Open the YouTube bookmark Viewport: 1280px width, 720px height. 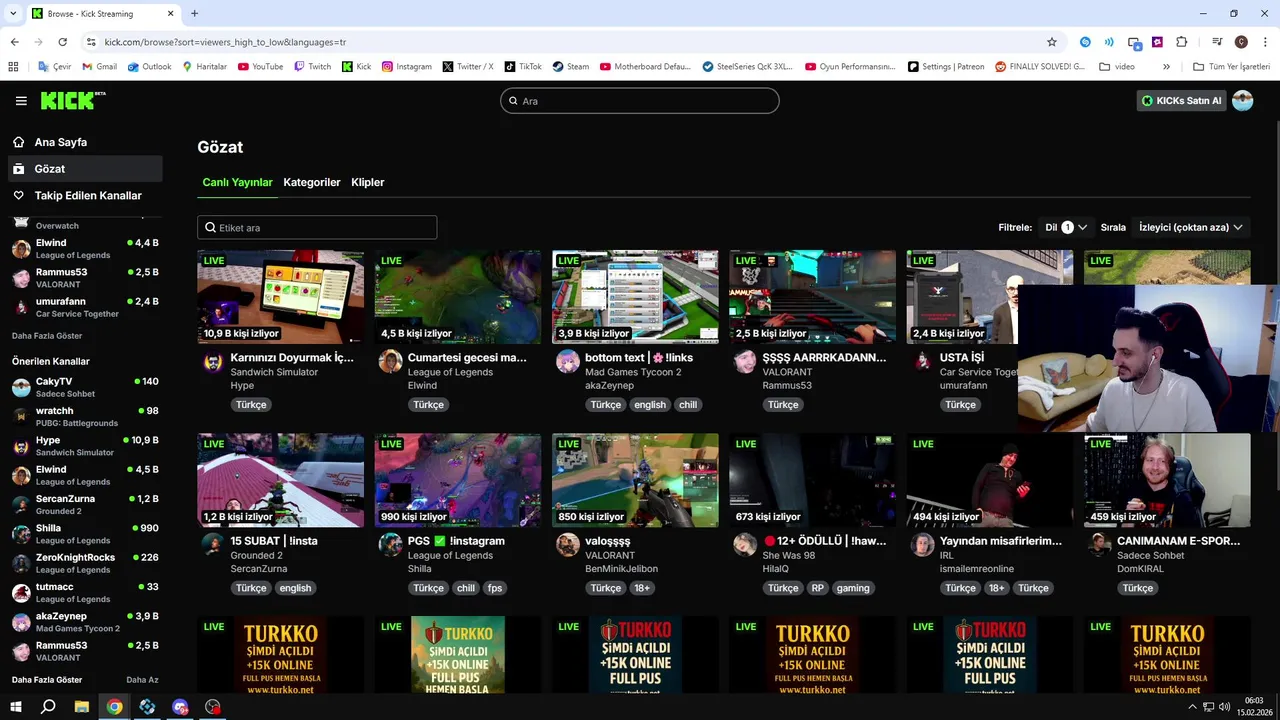click(x=260, y=67)
